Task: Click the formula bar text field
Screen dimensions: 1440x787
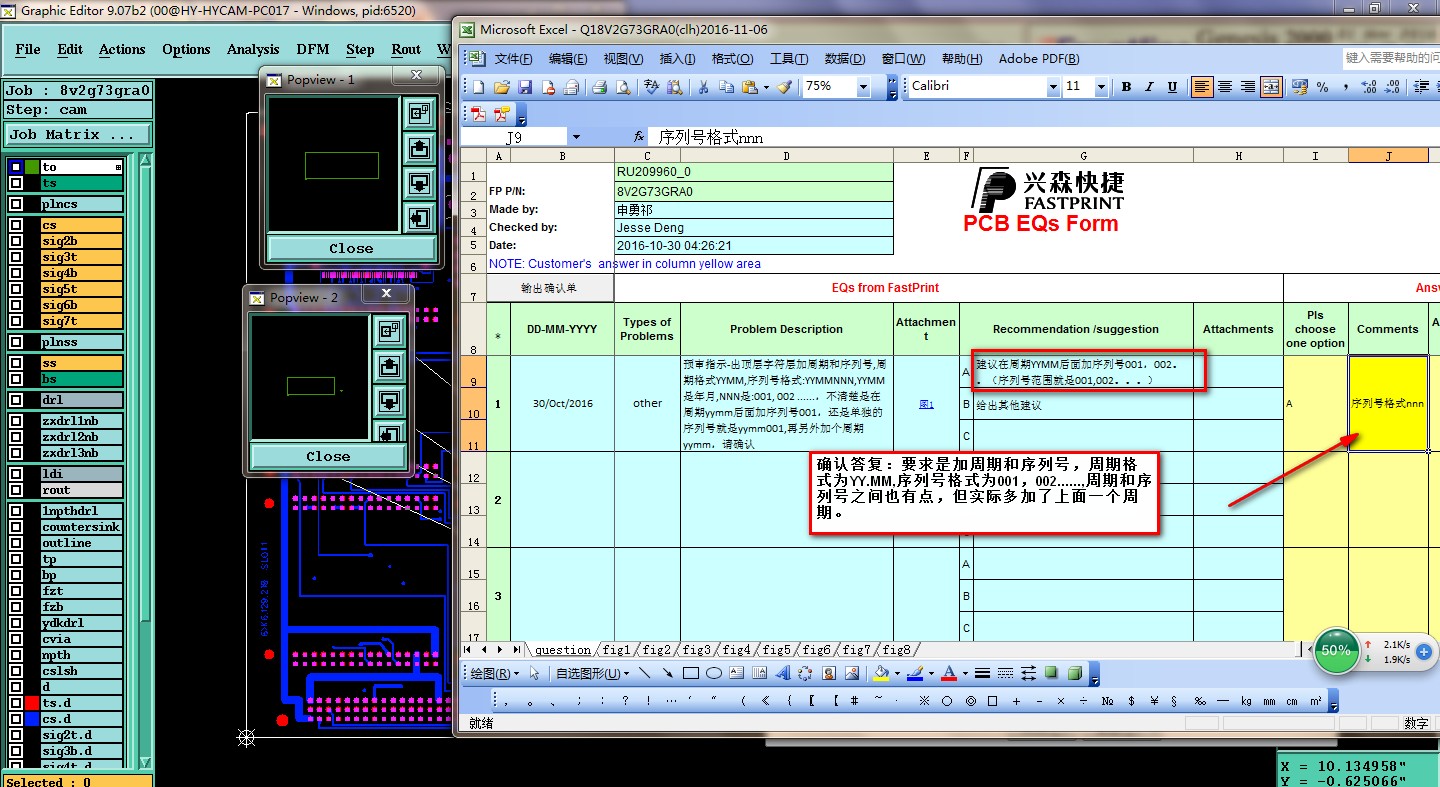Action: click(x=1045, y=137)
